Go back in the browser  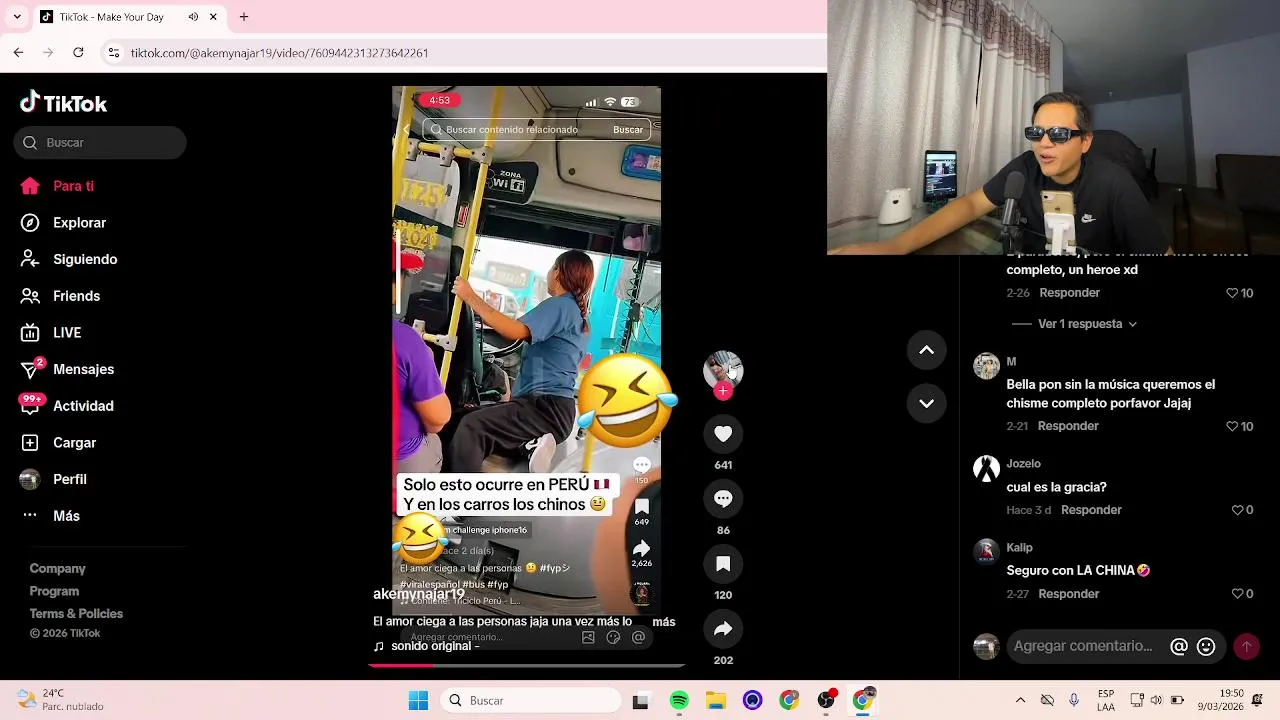[x=18, y=52]
